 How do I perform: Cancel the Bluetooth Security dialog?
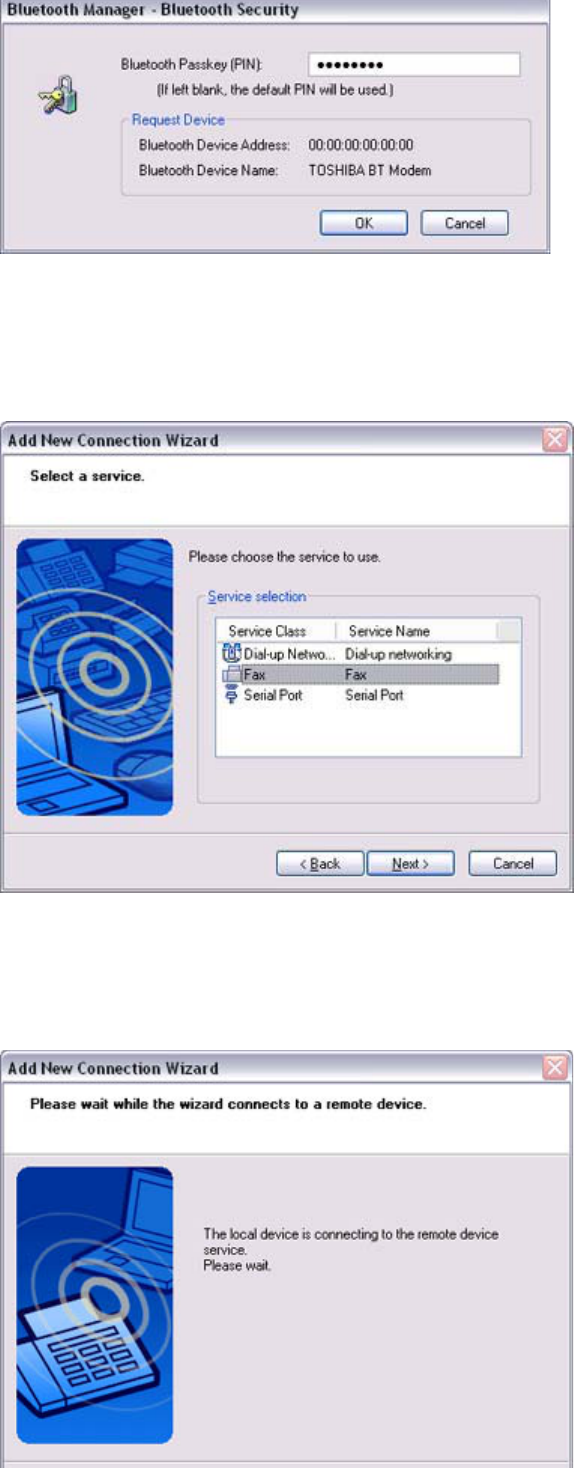(x=465, y=223)
